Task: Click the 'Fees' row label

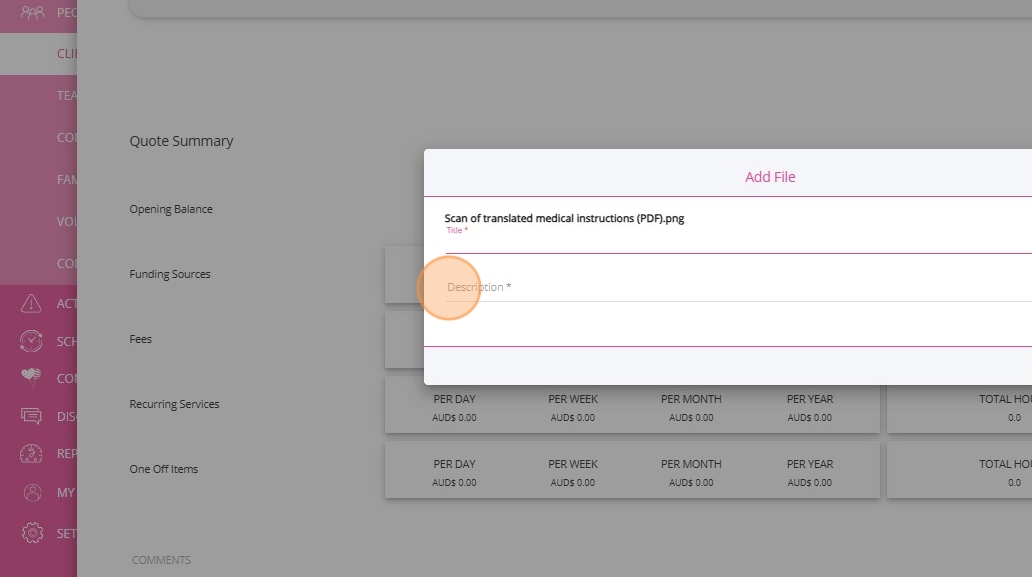Action: tap(140, 339)
